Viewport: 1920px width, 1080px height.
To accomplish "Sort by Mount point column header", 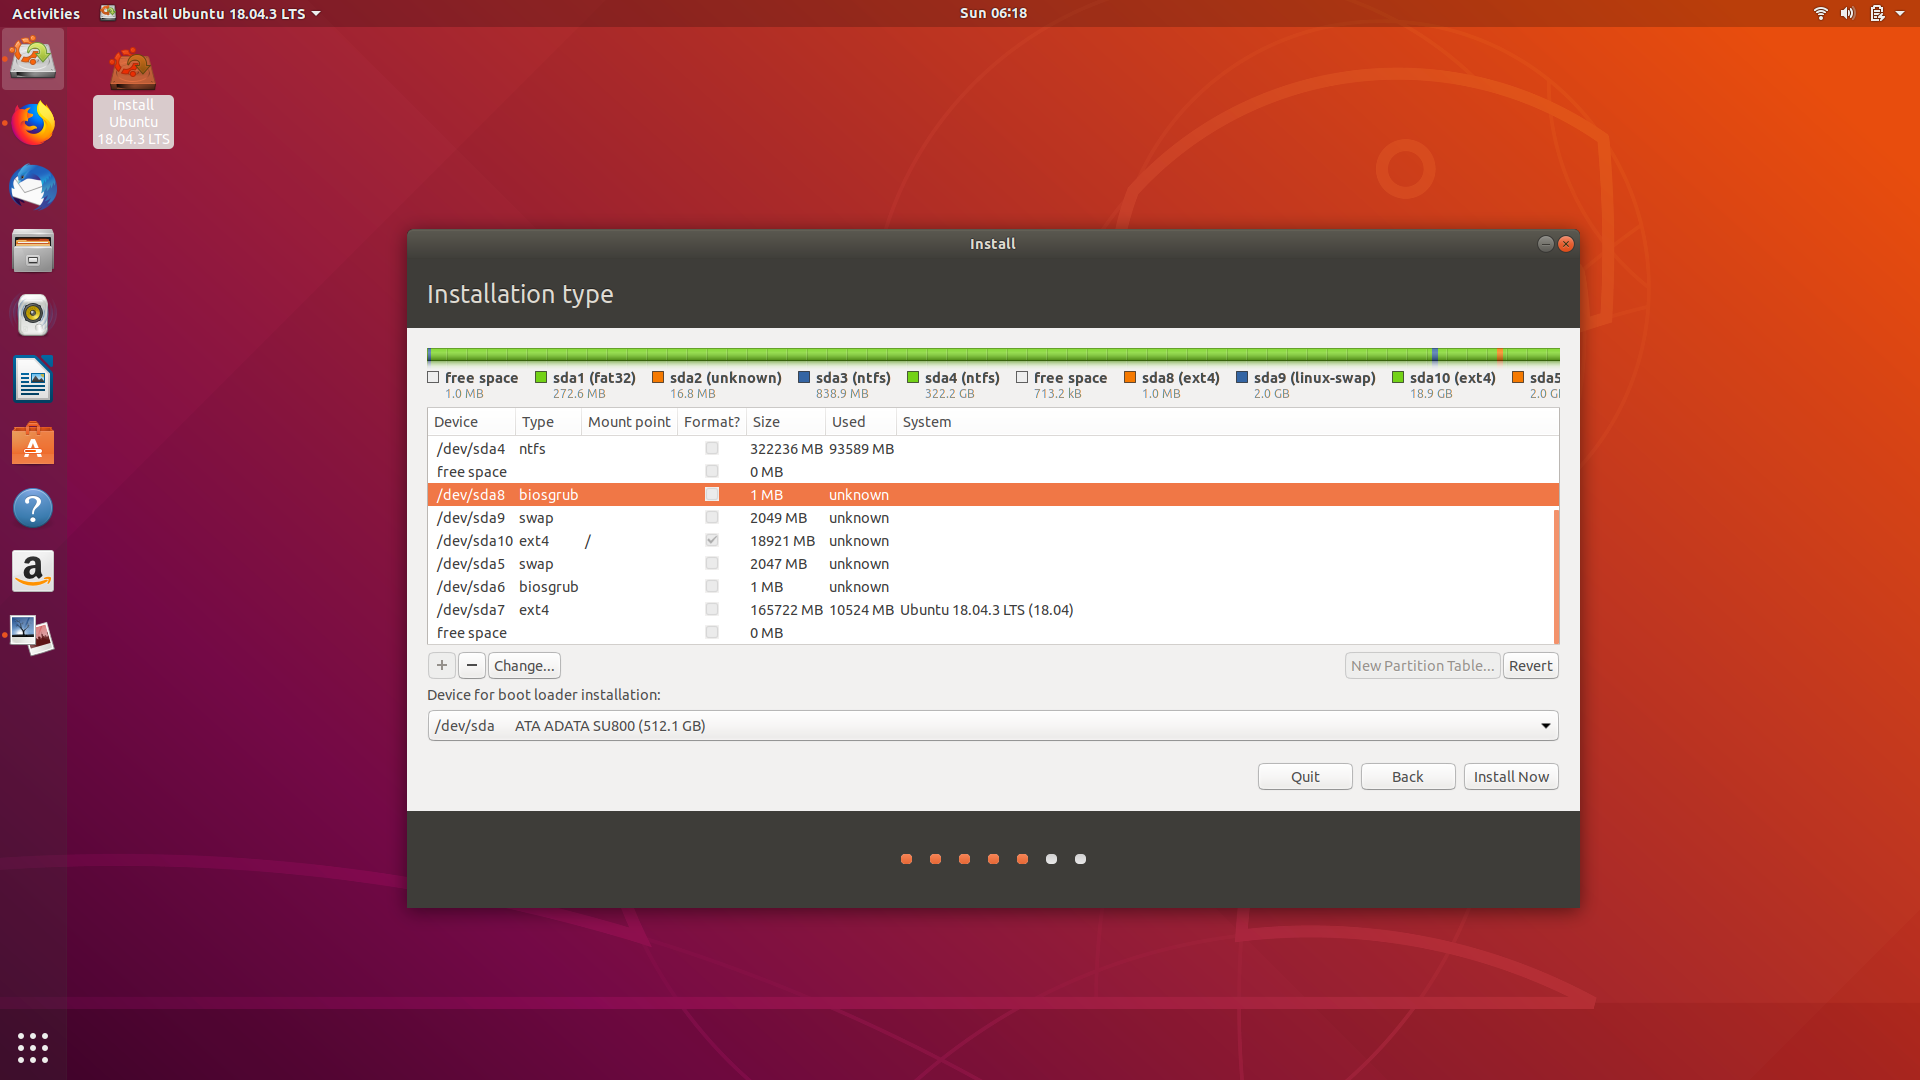I will point(629,421).
